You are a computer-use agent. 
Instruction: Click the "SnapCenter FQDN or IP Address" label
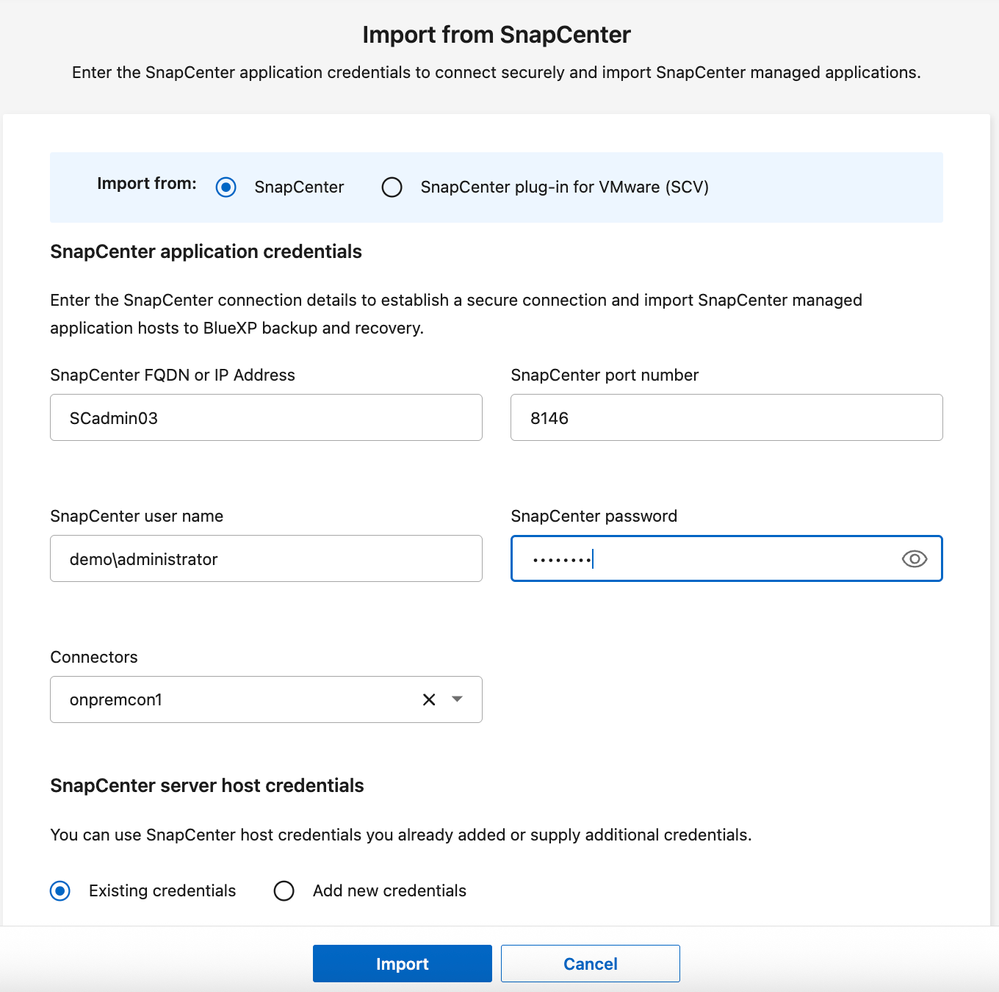point(173,375)
